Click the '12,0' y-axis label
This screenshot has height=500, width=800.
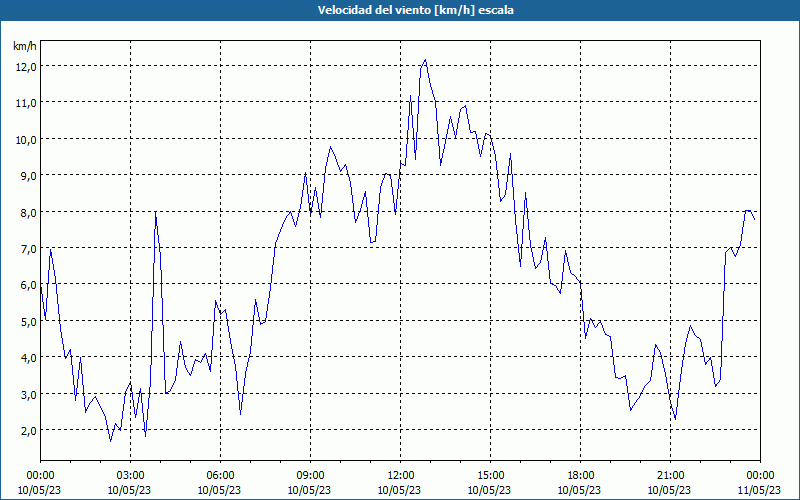pyautogui.click(x=27, y=66)
